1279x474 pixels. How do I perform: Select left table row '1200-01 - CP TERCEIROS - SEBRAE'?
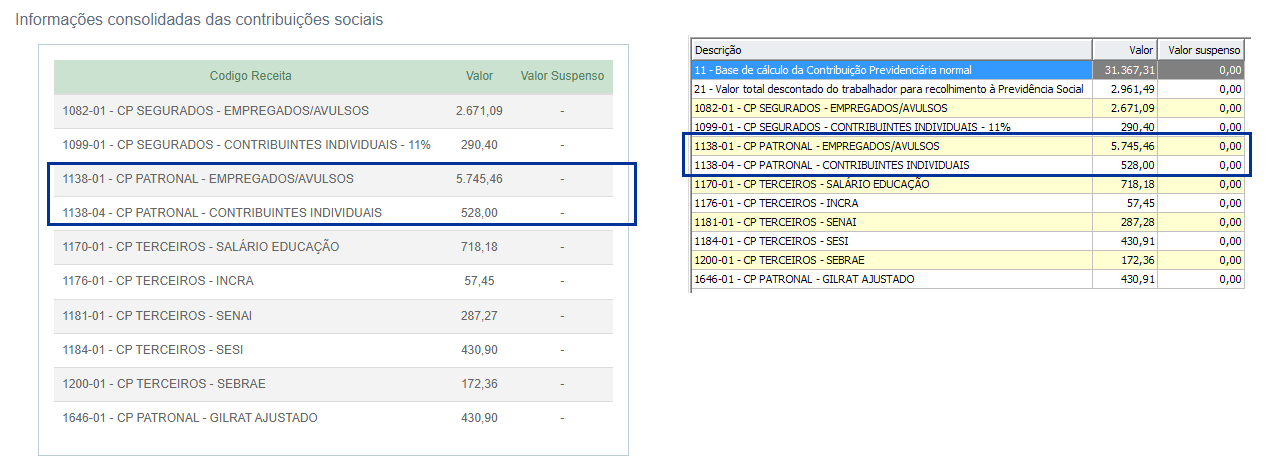click(x=333, y=384)
